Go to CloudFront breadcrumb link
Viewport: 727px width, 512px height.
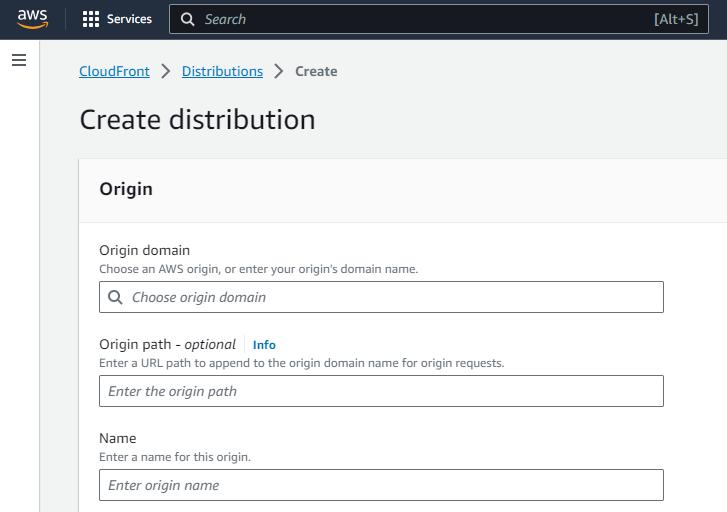(x=114, y=71)
